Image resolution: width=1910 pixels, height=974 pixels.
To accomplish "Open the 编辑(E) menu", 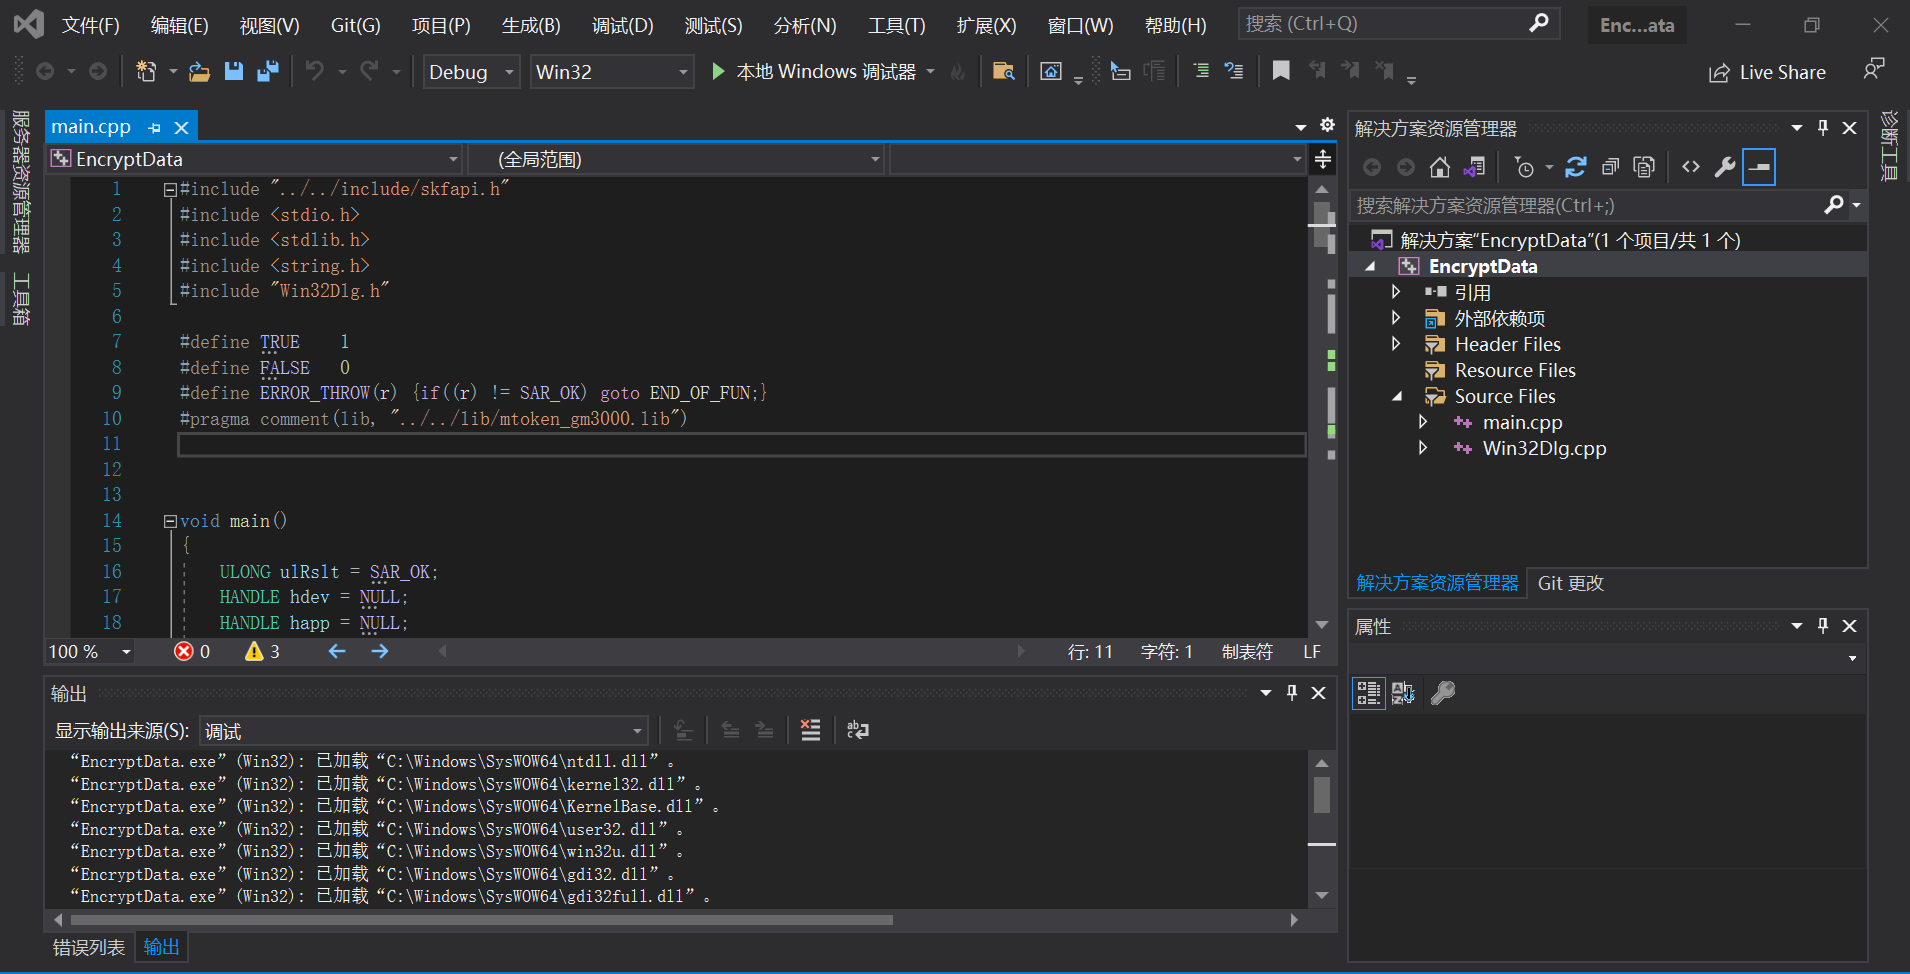I will tap(179, 25).
